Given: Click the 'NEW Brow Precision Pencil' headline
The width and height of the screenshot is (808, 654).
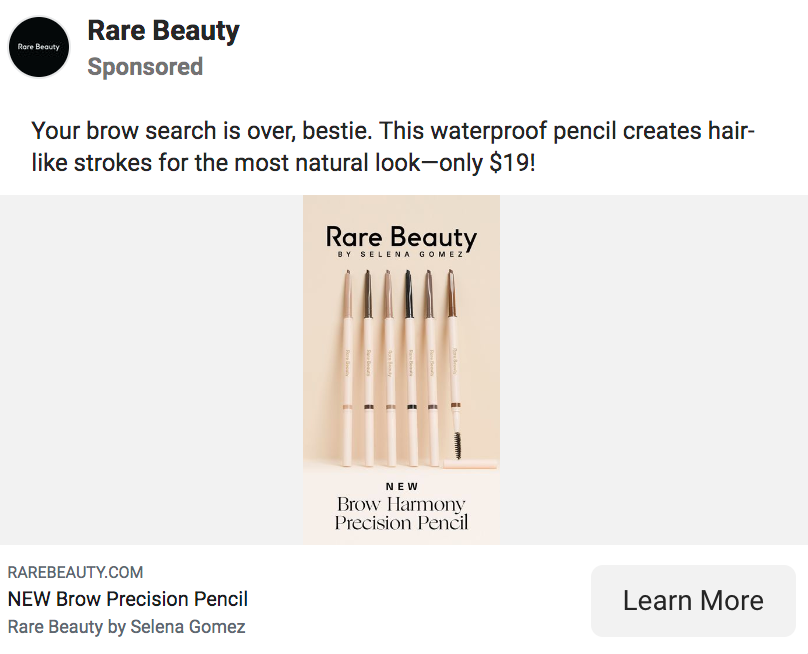Looking at the screenshot, I should [x=128, y=599].
